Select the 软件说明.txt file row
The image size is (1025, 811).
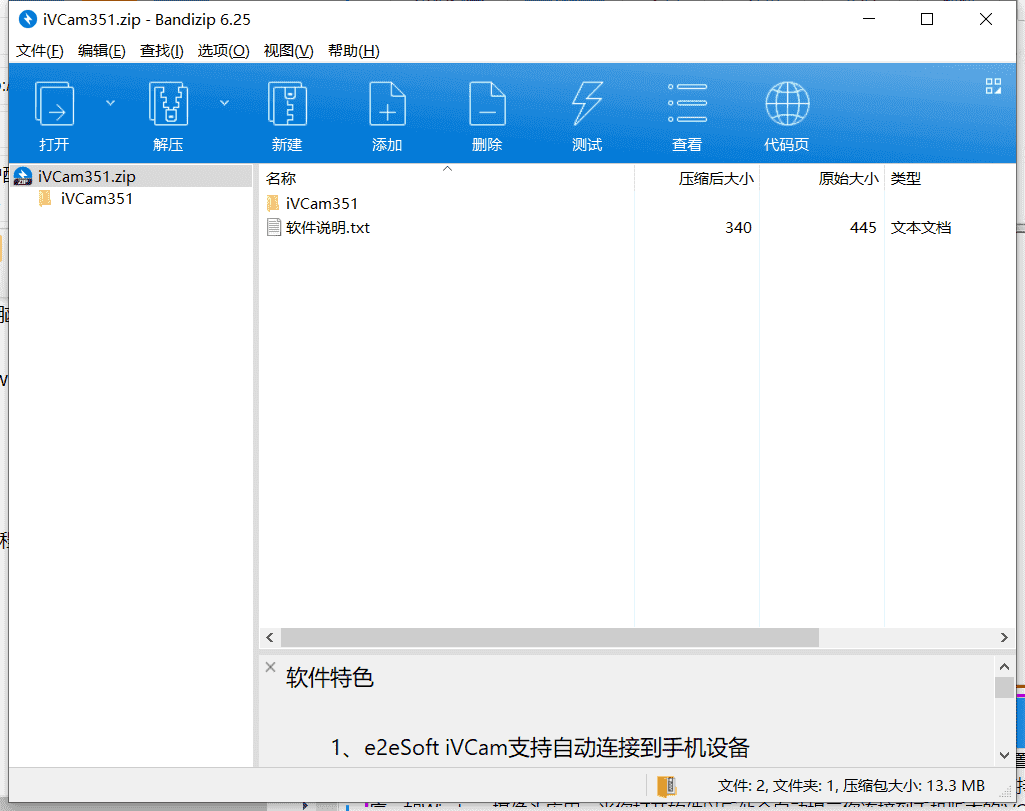[637, 227]
